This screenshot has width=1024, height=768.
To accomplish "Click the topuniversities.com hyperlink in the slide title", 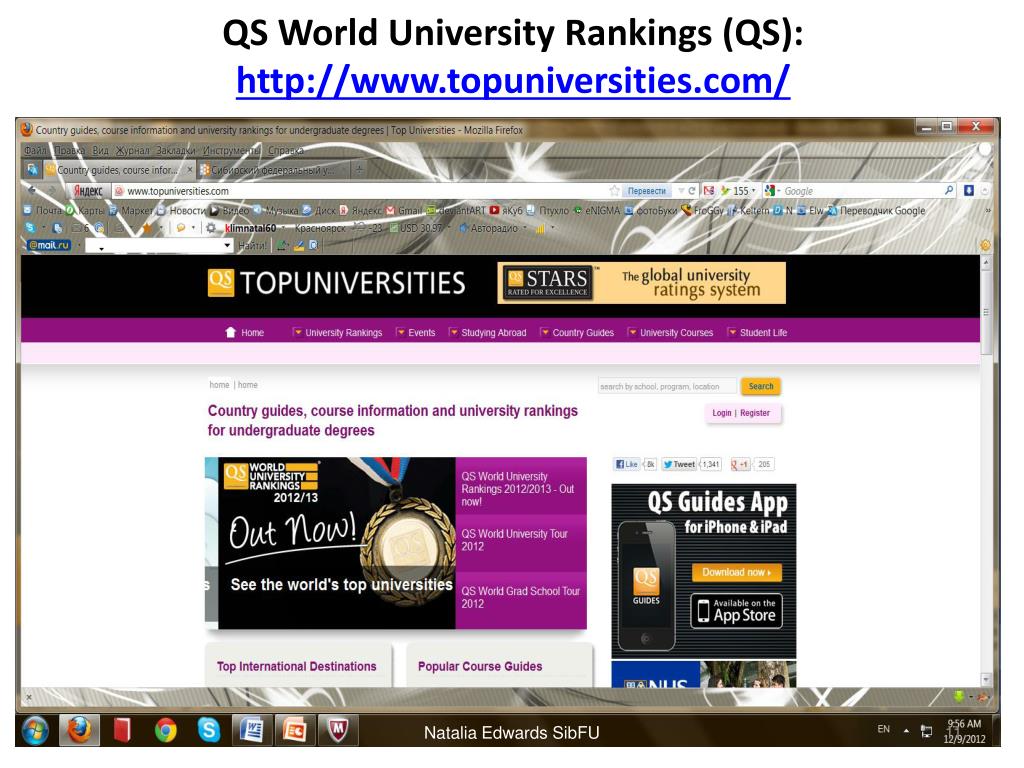I will click(x=513, y=80).
